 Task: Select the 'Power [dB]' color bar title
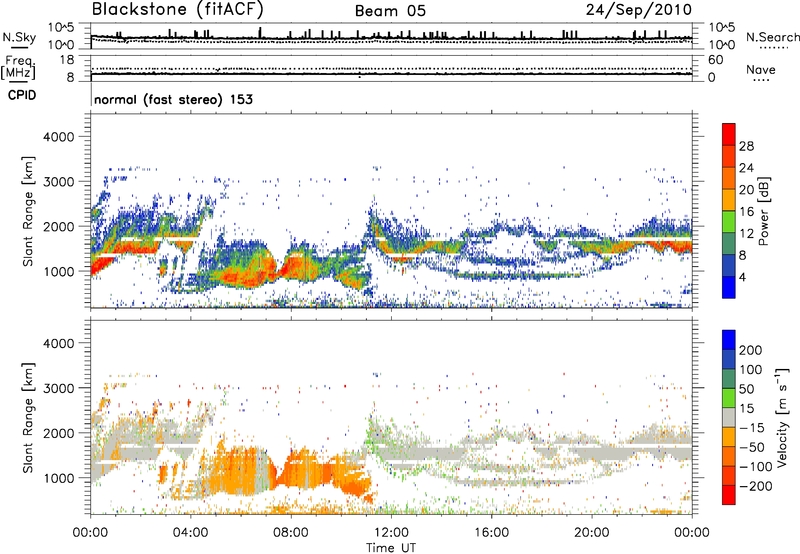point(764,211)
